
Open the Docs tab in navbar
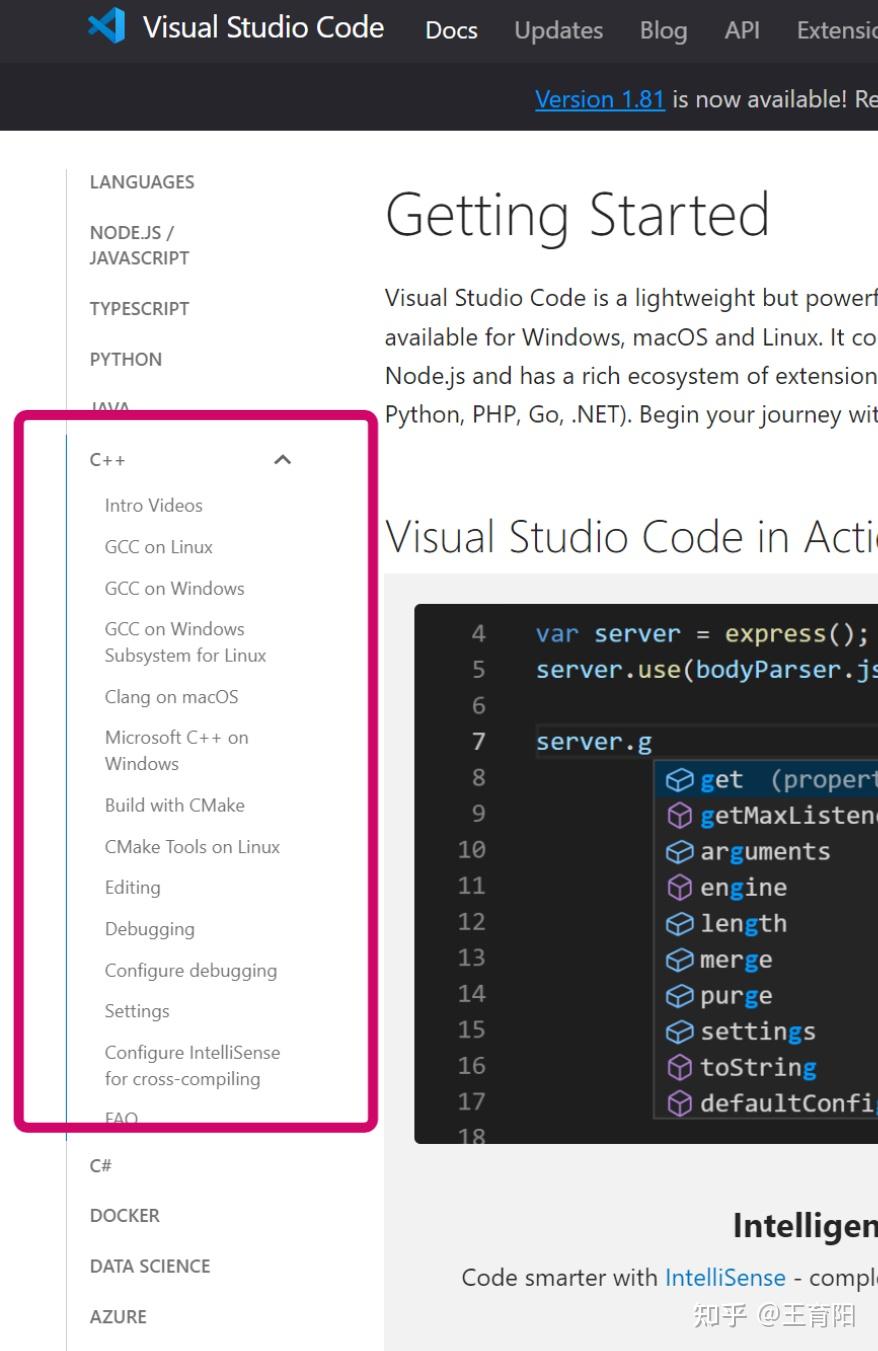451,30
